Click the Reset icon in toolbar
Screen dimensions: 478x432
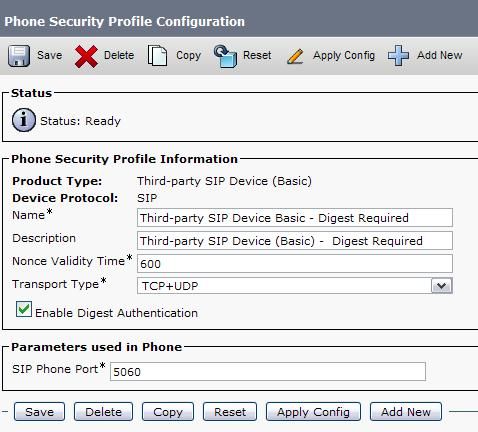225,56
